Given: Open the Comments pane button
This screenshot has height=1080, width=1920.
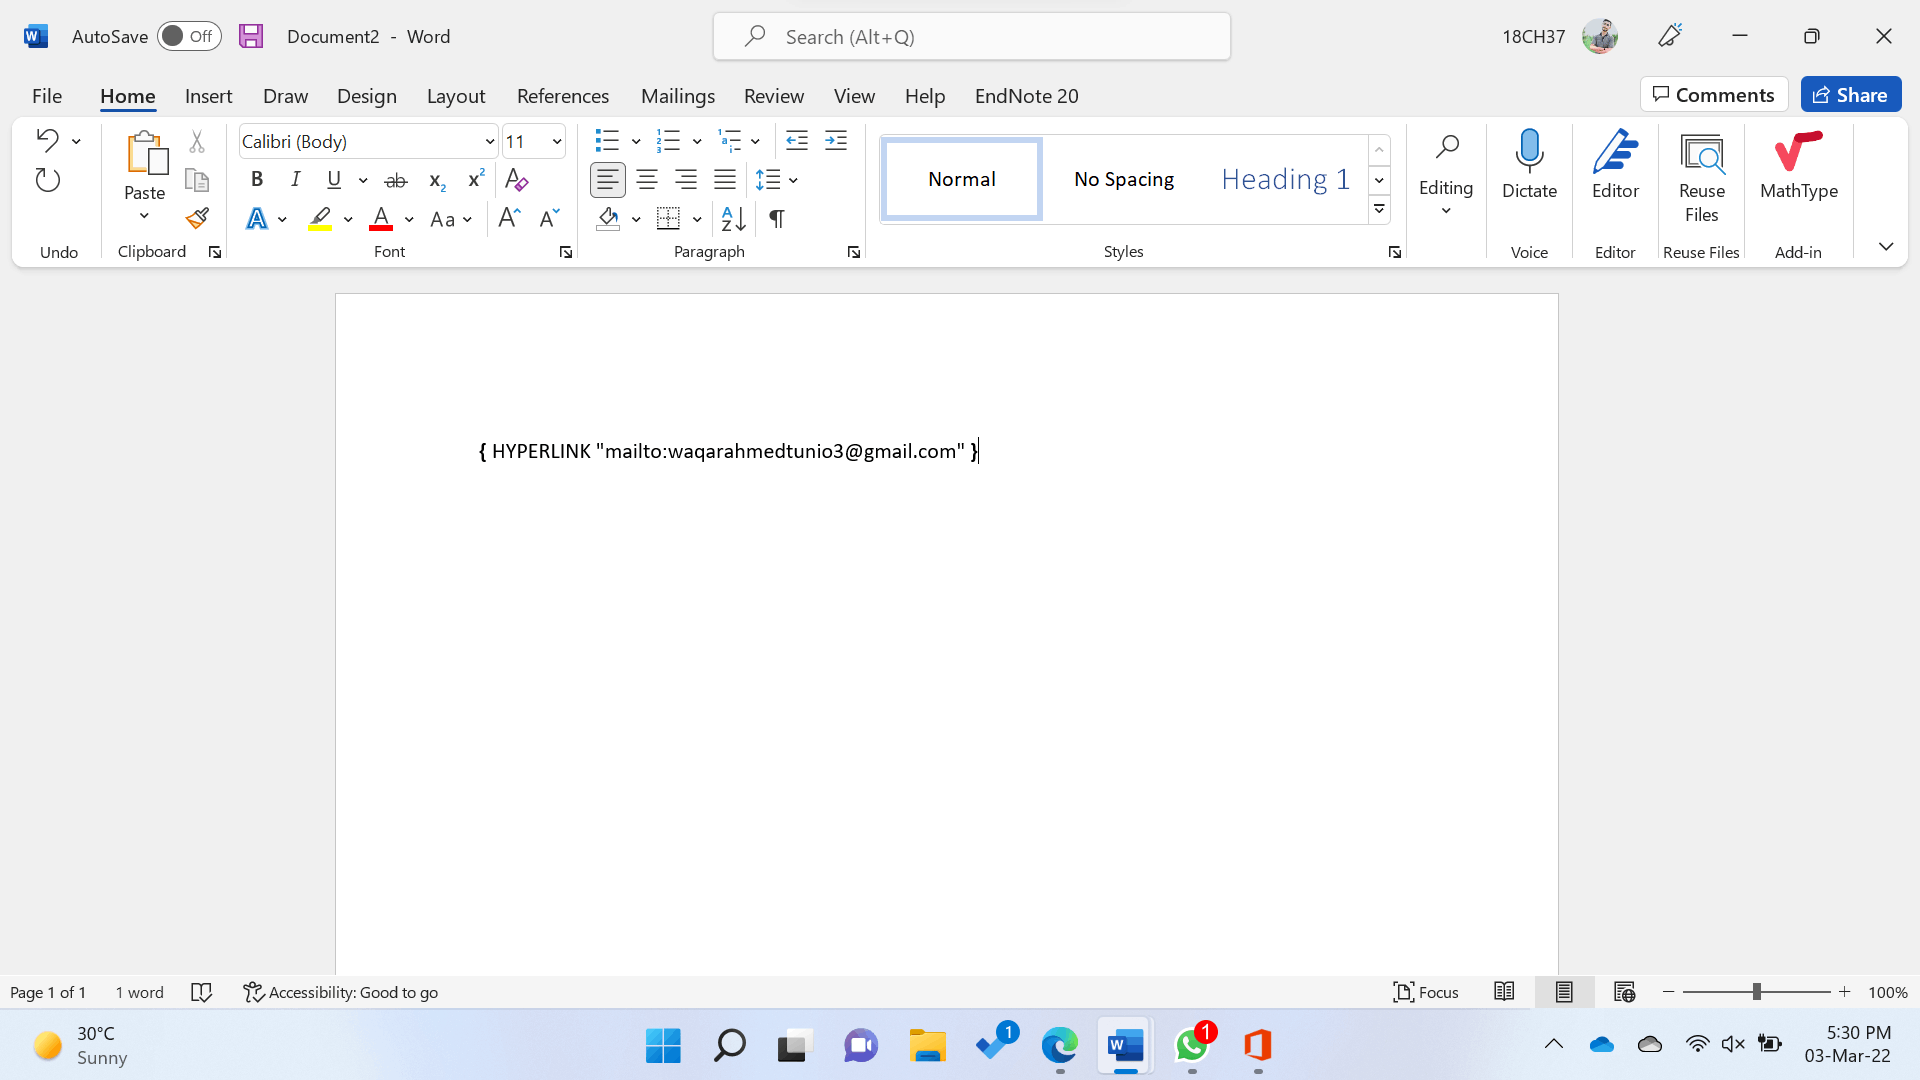Looking at the screenshot, I should click(x=1713, y=95).
